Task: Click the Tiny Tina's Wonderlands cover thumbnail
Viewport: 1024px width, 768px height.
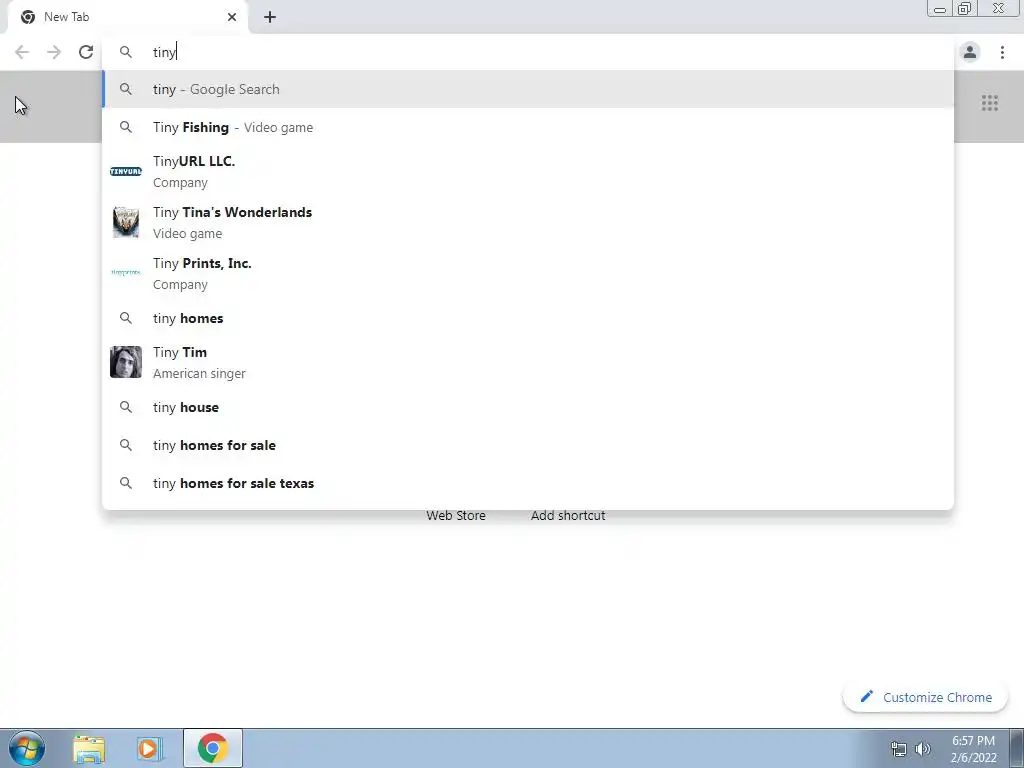Action: (126, 222)
